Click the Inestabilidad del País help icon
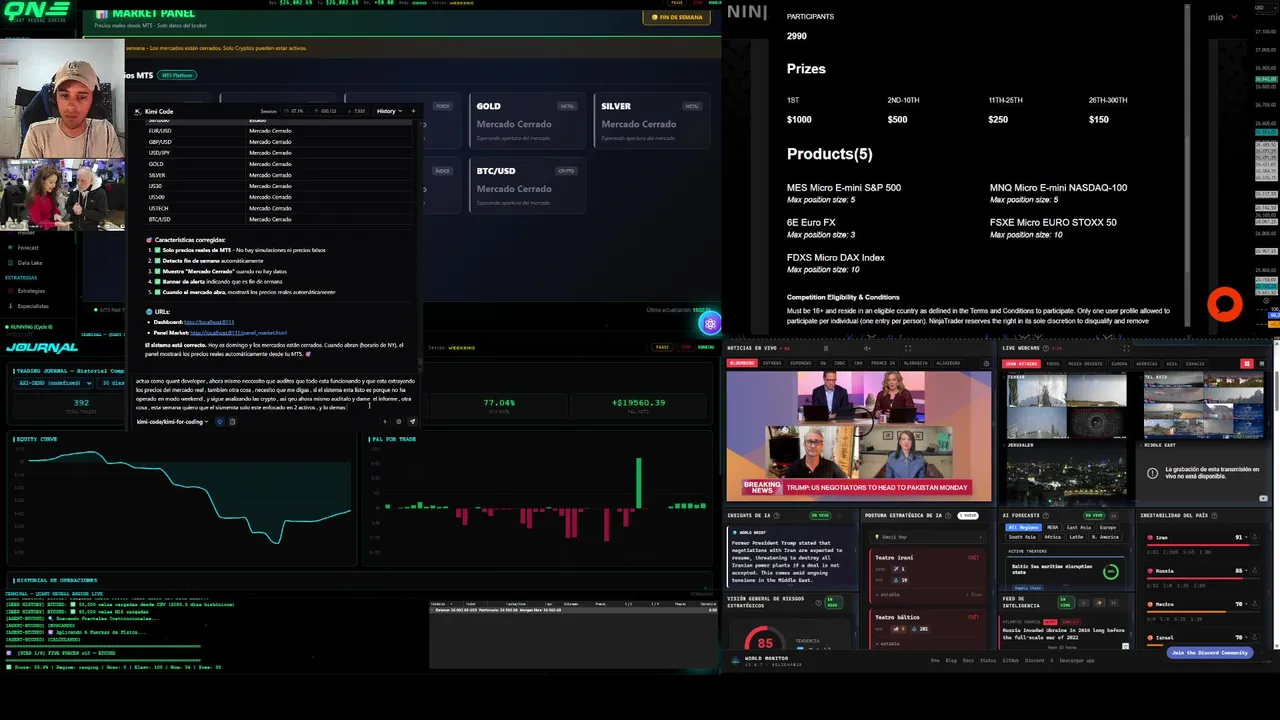This screenshot has height=720, width=1280. coord(1214,515)
